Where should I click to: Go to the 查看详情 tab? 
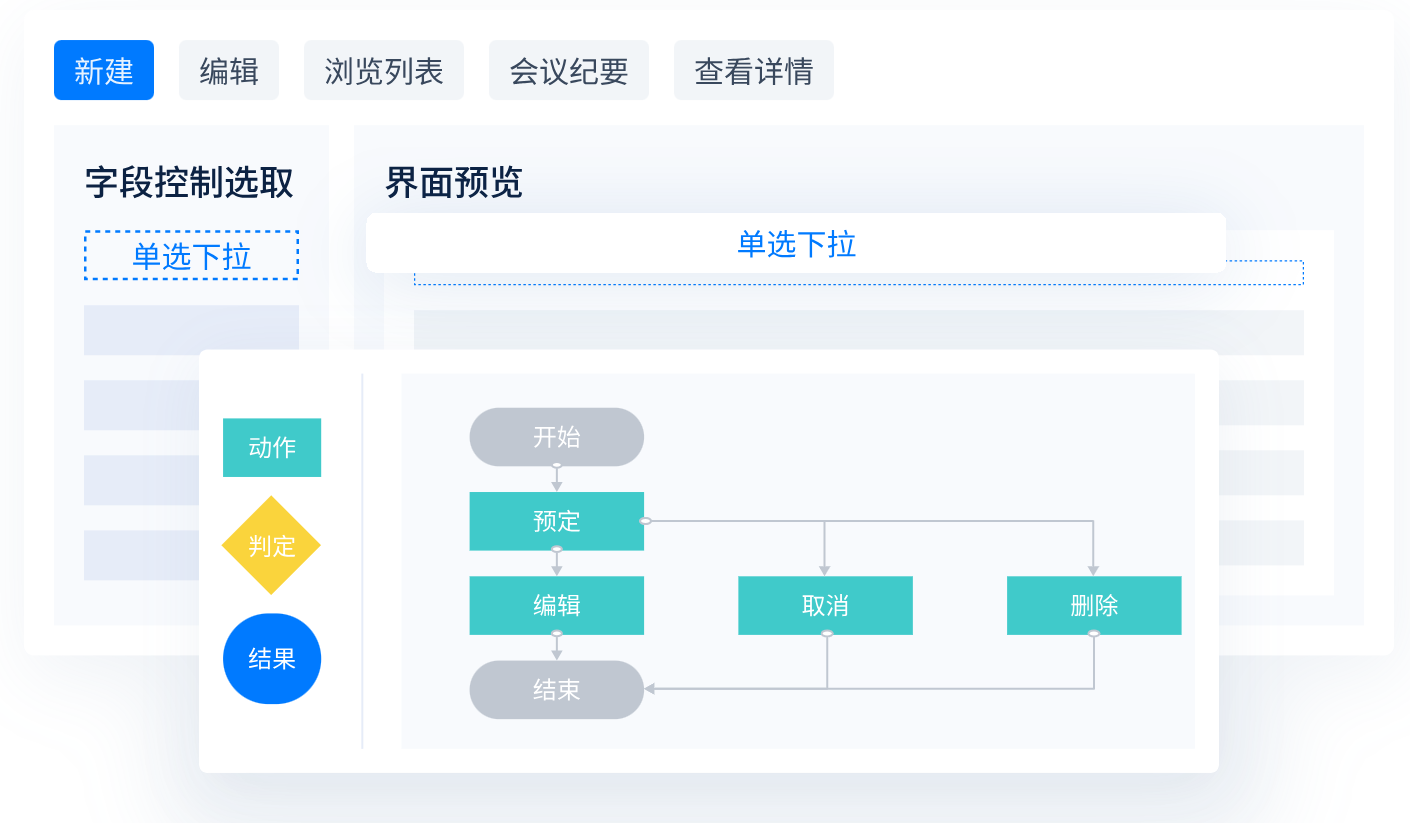[754, 71]
